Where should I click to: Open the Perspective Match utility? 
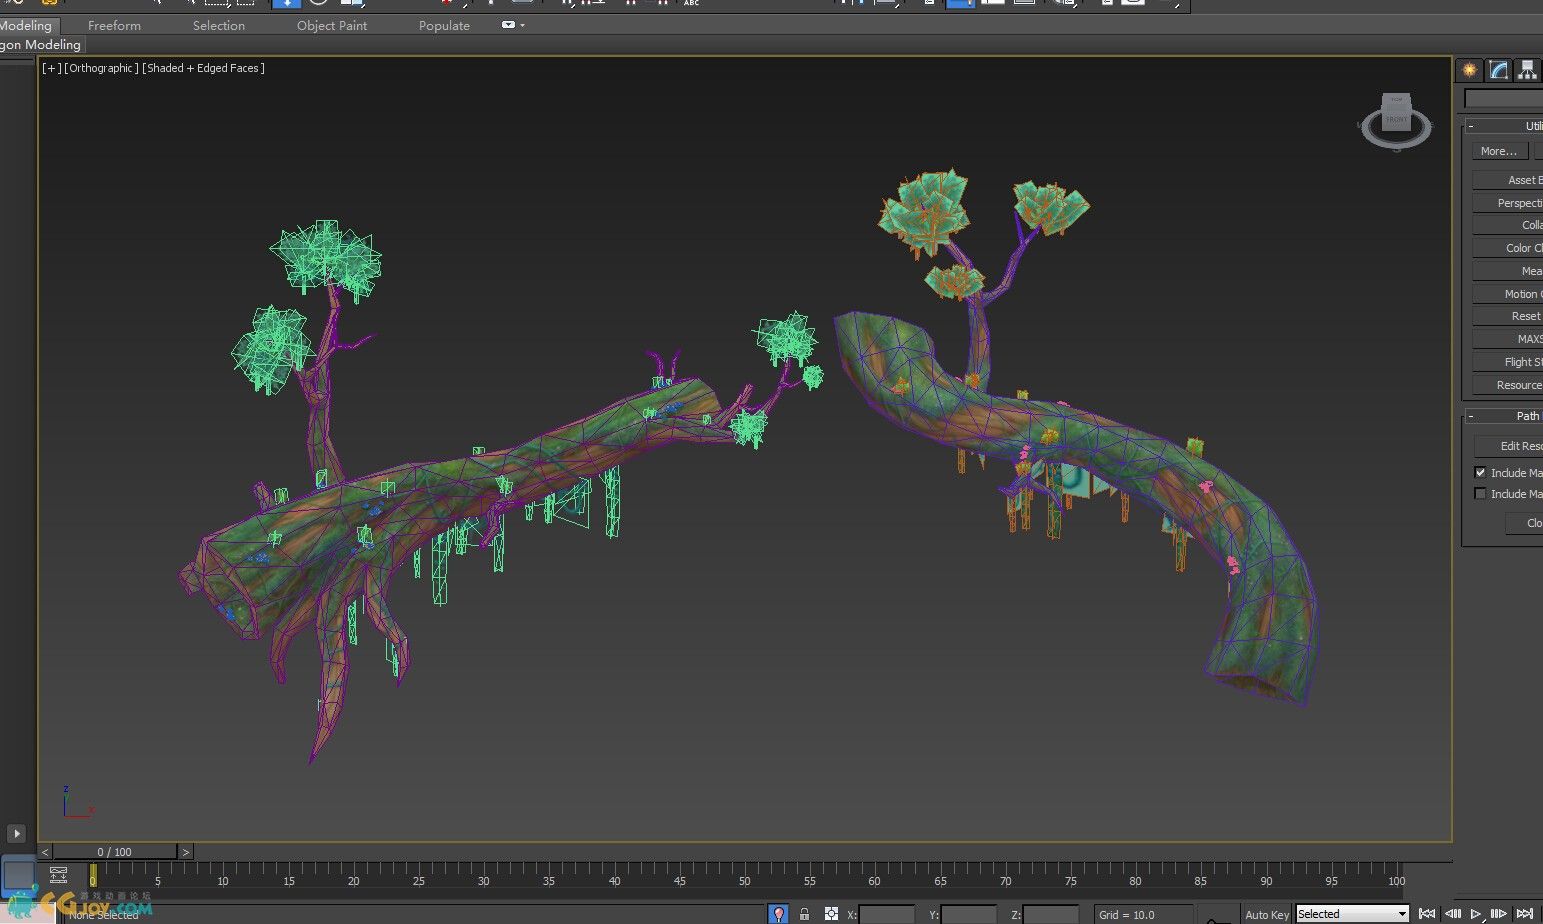click(1508, 203)
